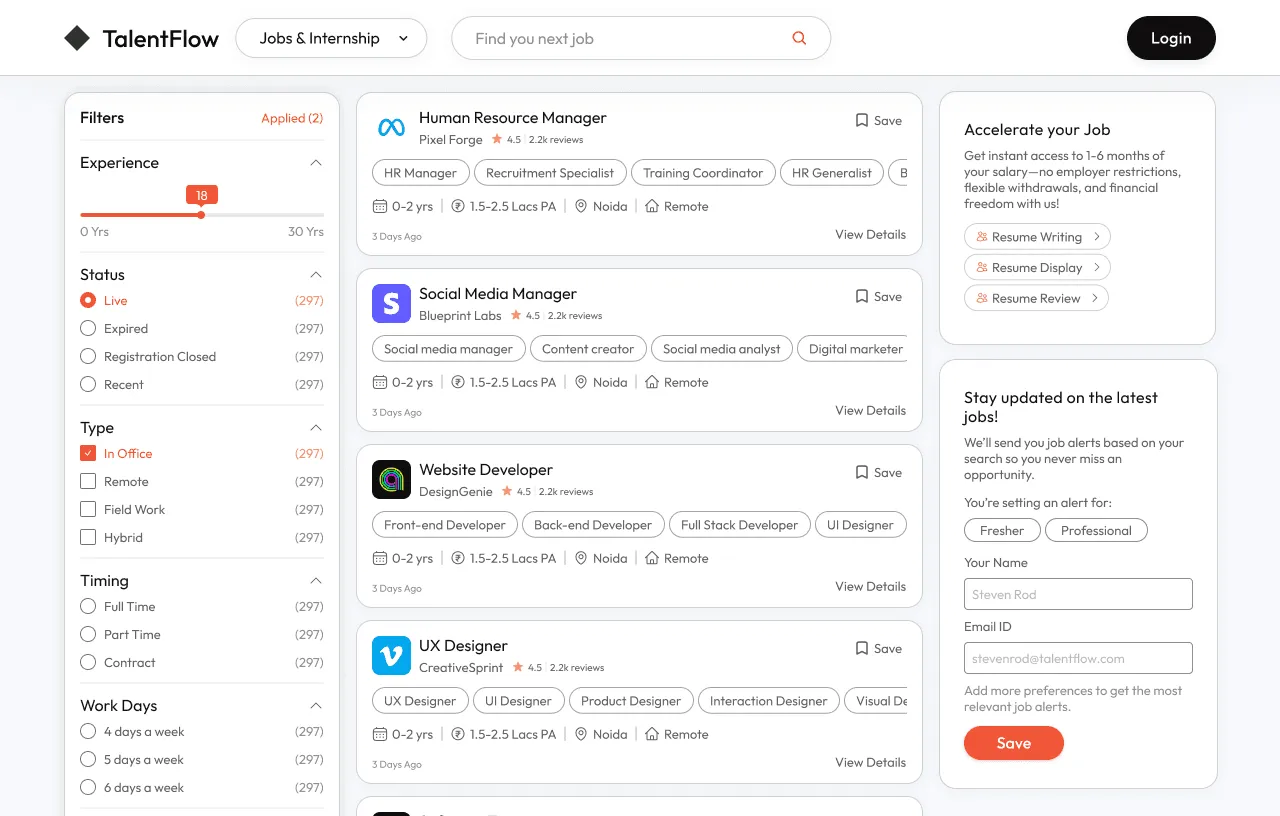Click the Your Name input field
The width and height of the screenshot is (1280, 816).
tap(1077, 593)
